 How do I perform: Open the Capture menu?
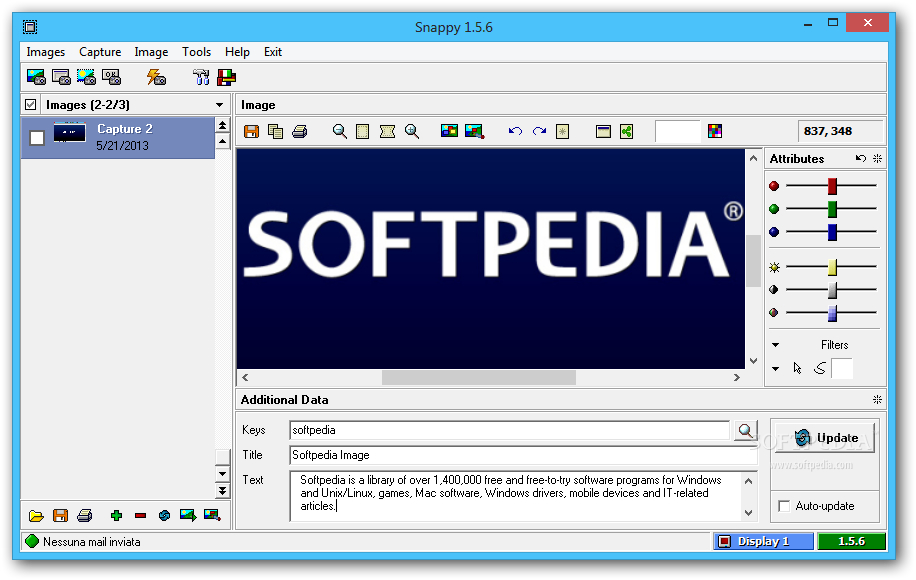tap(100, 52)
